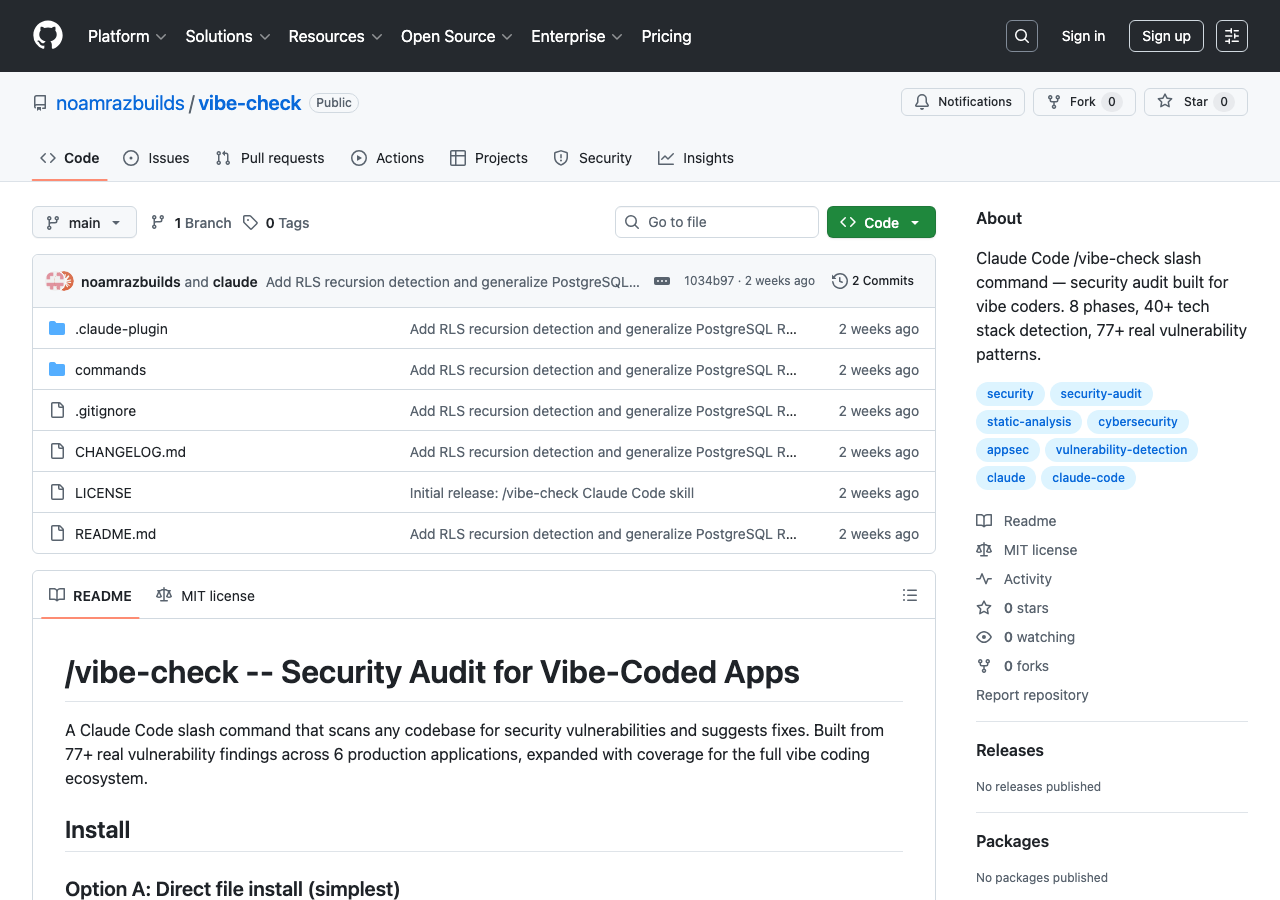Click the commit details ellipsis icon
Viewport: 1280px width, 900px height.
coord(662,281)
